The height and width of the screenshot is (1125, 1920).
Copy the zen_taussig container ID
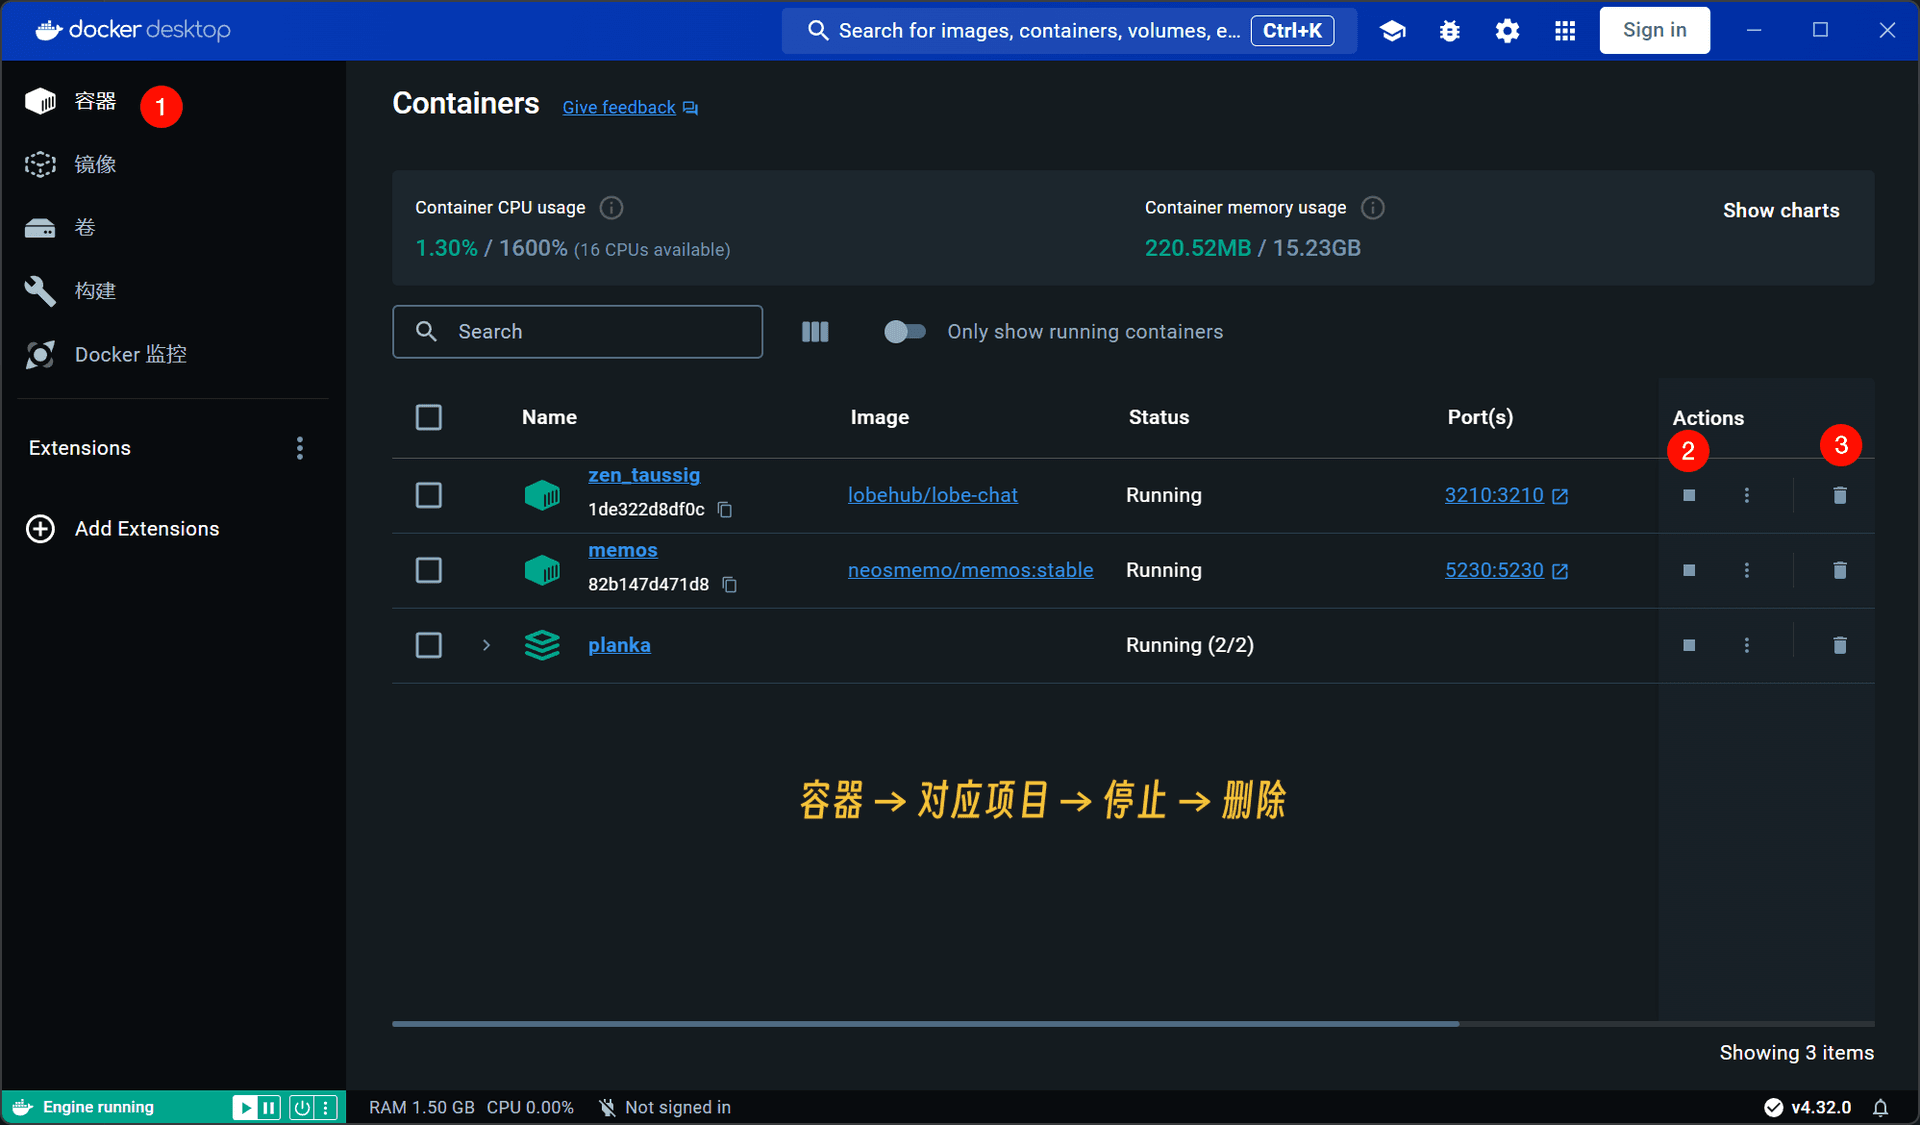coord(725,510)
